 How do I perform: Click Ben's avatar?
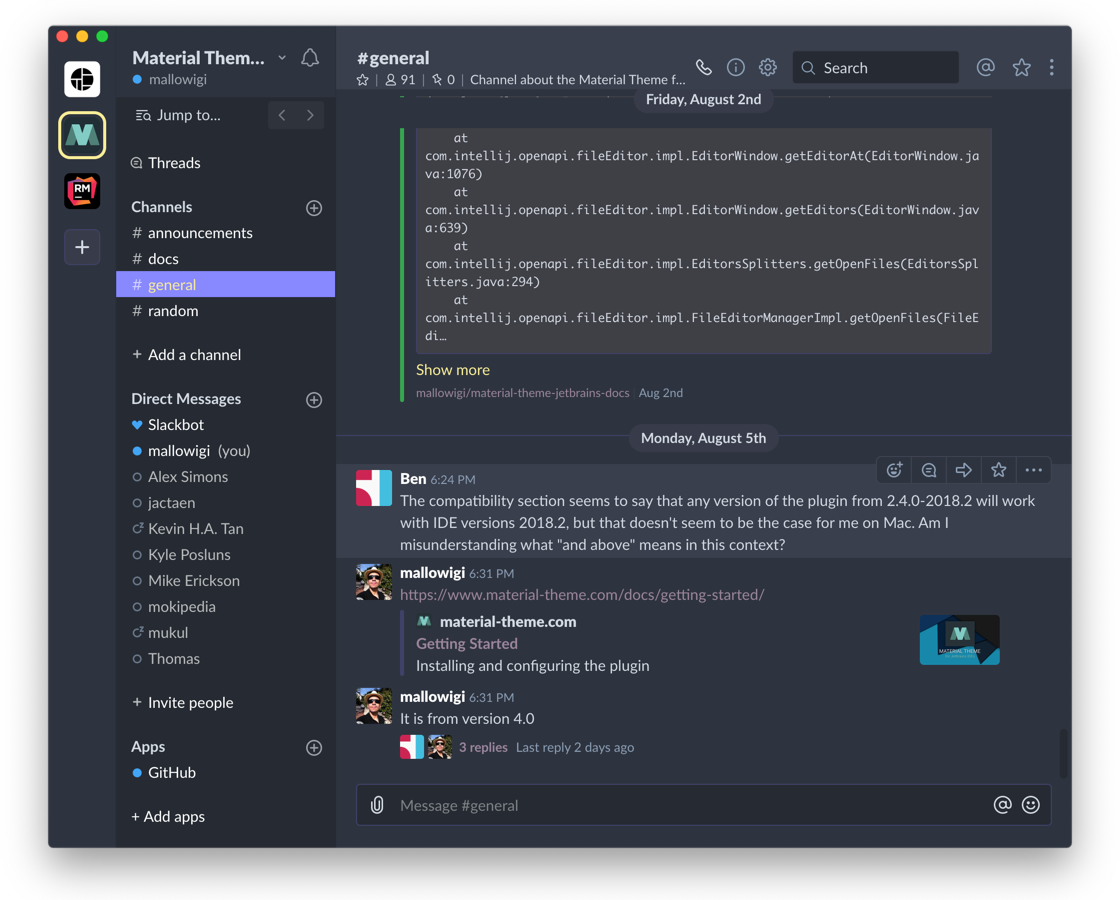[x=374, y=488]
